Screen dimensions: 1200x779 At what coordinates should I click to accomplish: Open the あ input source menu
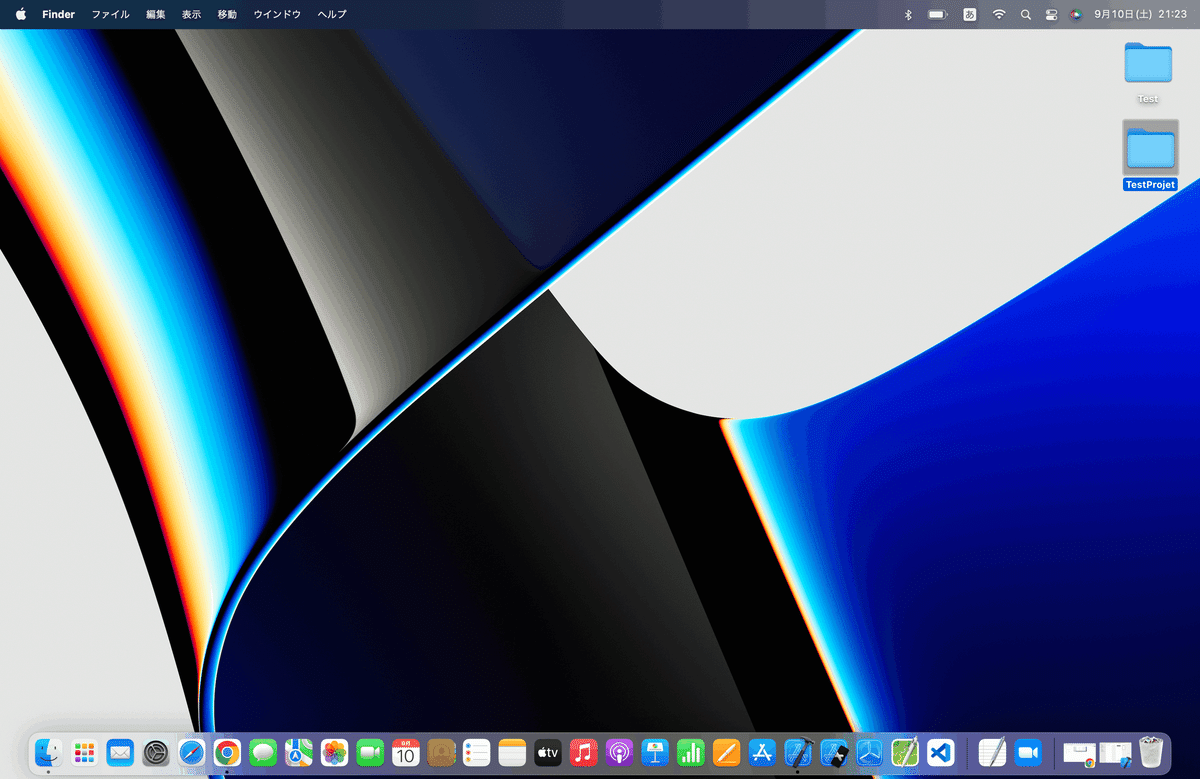click(x=970, y=14)
